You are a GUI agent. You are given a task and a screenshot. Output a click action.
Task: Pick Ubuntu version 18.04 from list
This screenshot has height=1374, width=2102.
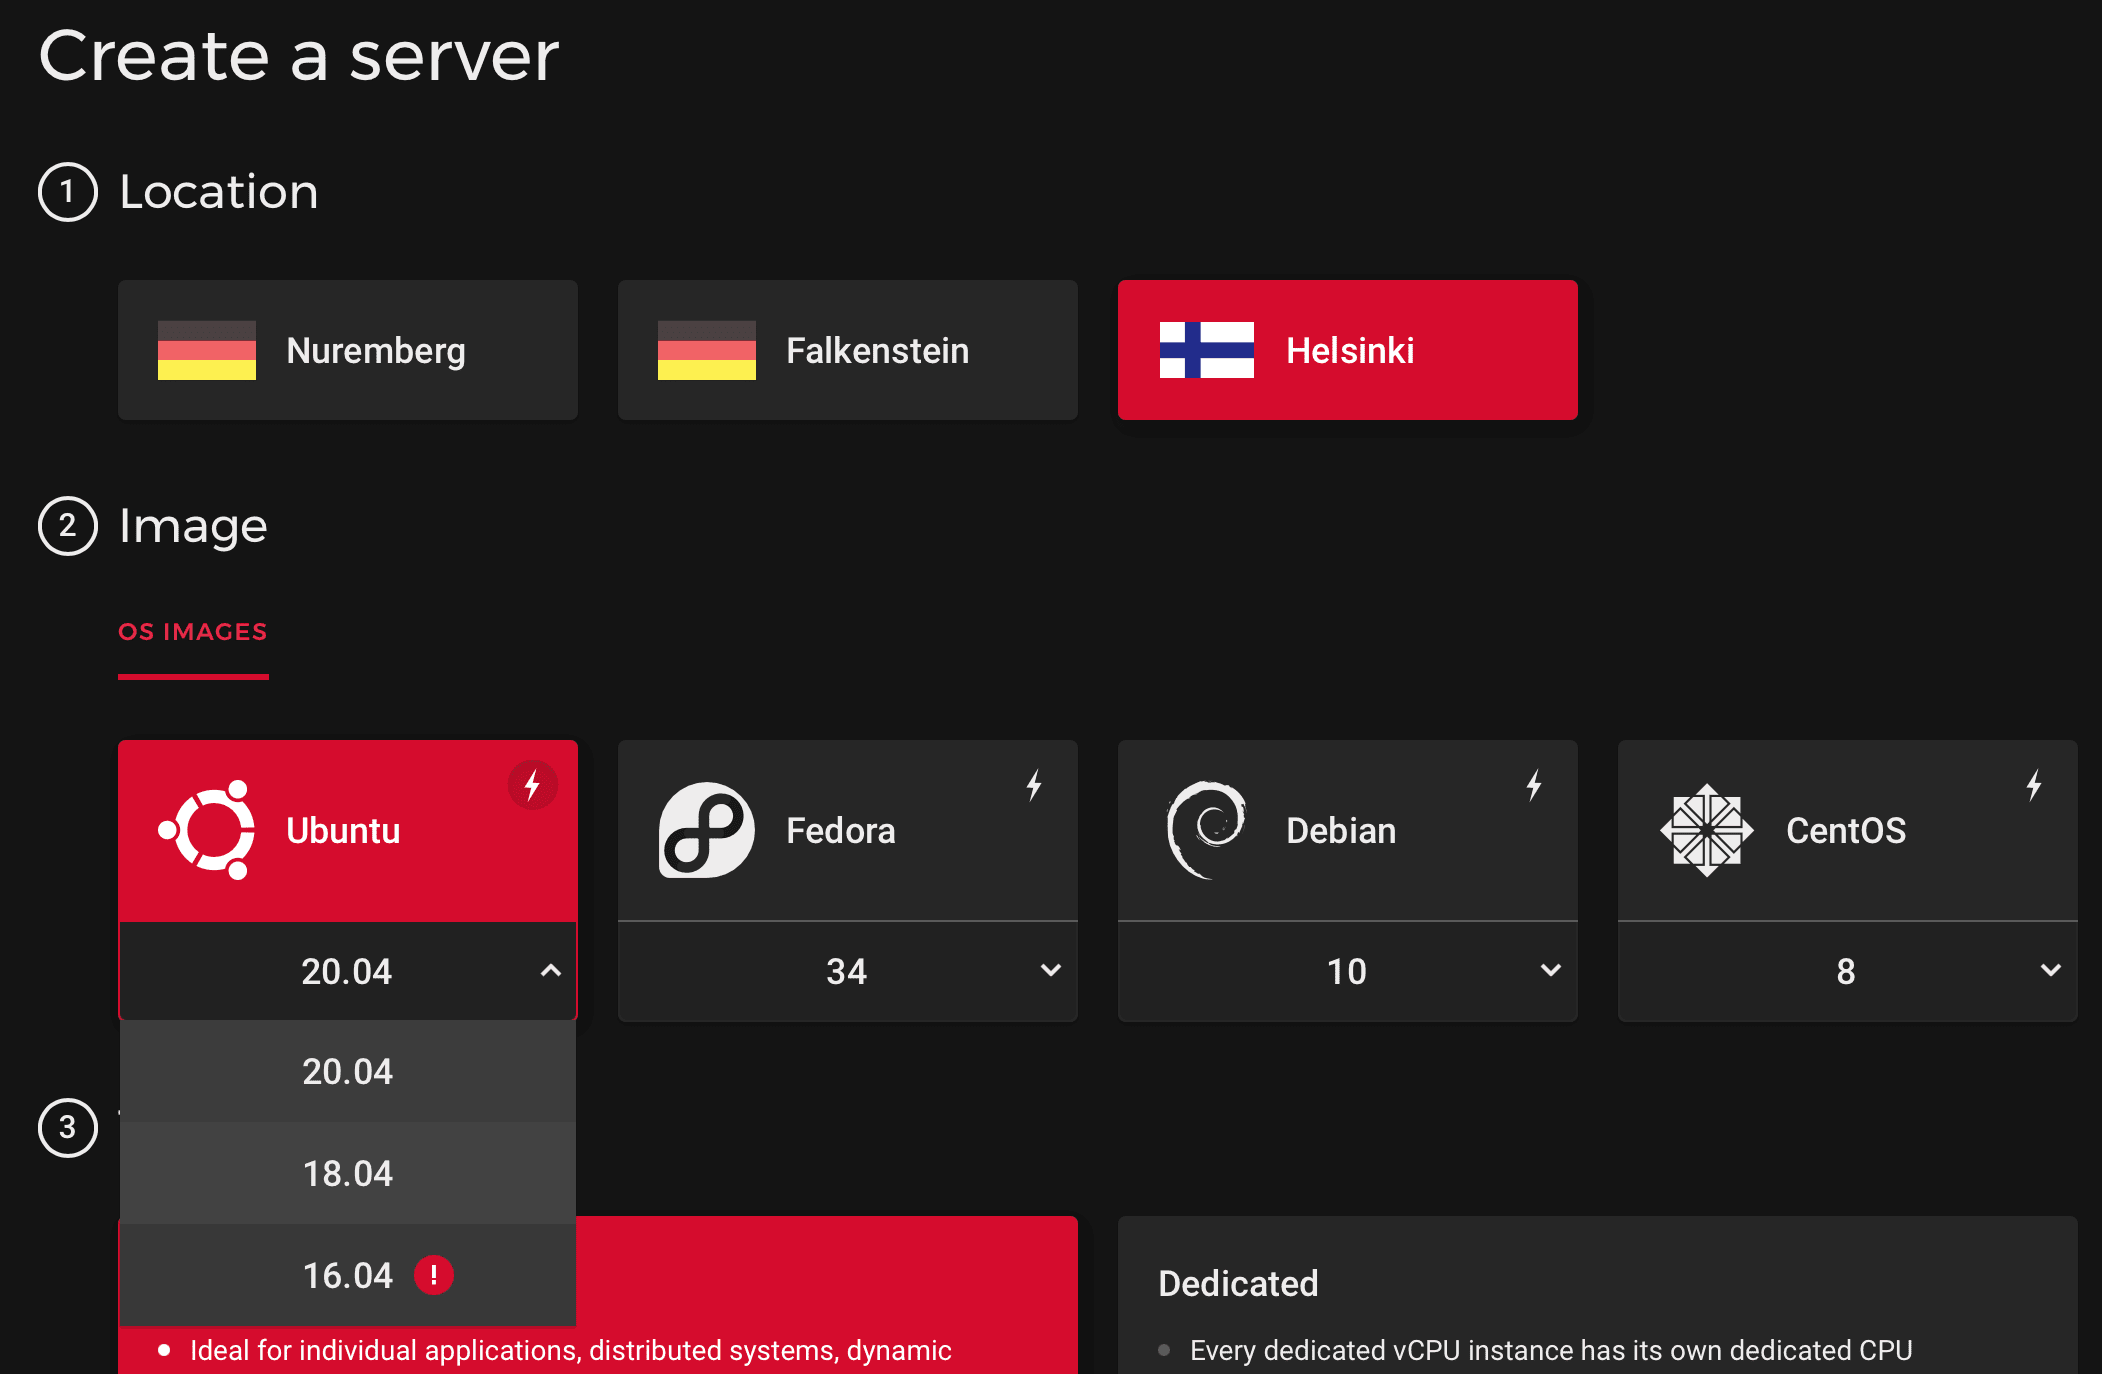click(347, 1173)
